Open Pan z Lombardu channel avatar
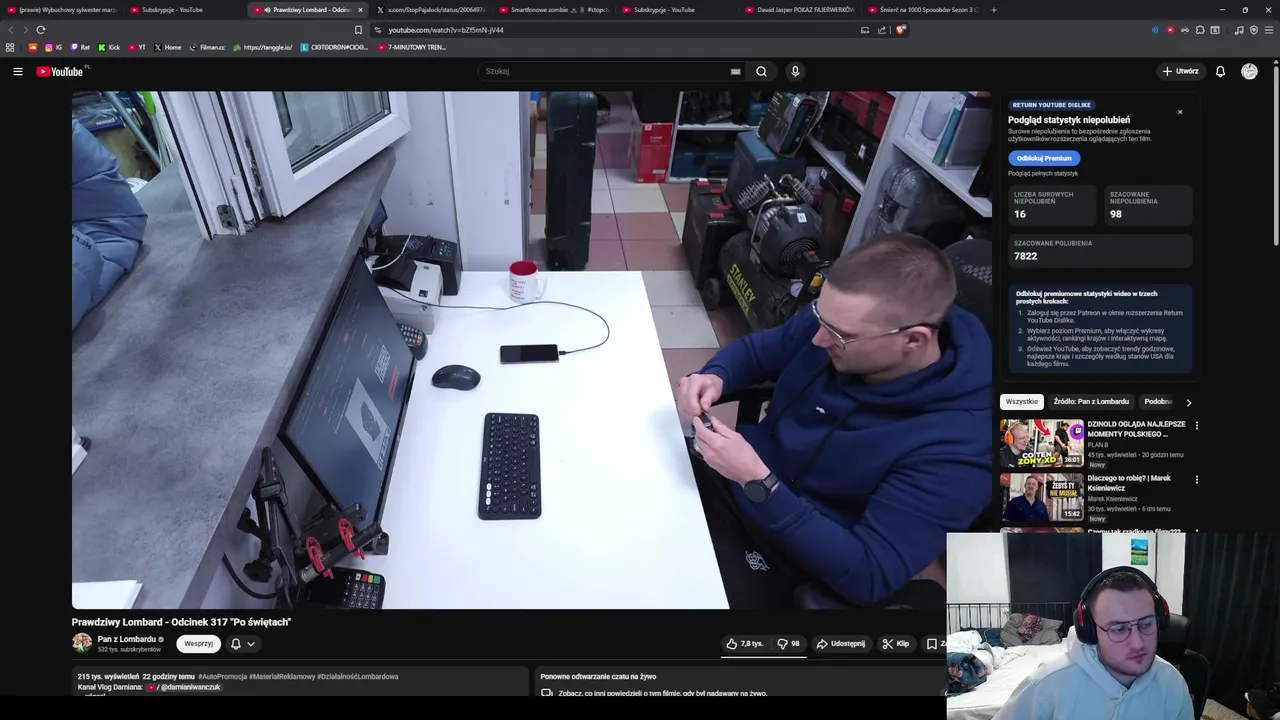Viewport: 1280px width, 720px height. coord(82,643)
